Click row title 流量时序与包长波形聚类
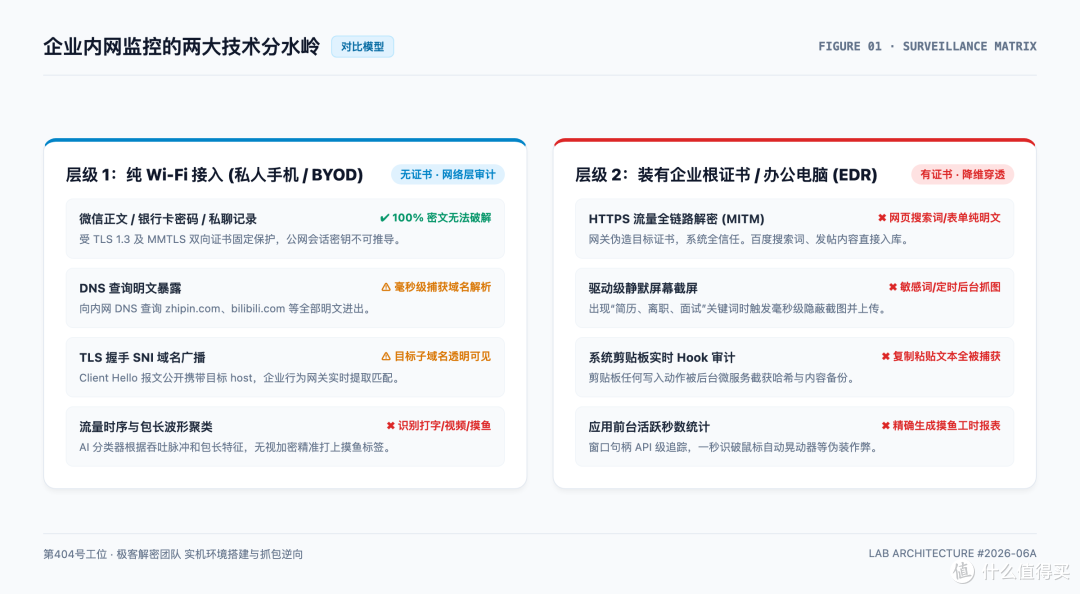Screen dimensions: 1080x594 [145, 427]
